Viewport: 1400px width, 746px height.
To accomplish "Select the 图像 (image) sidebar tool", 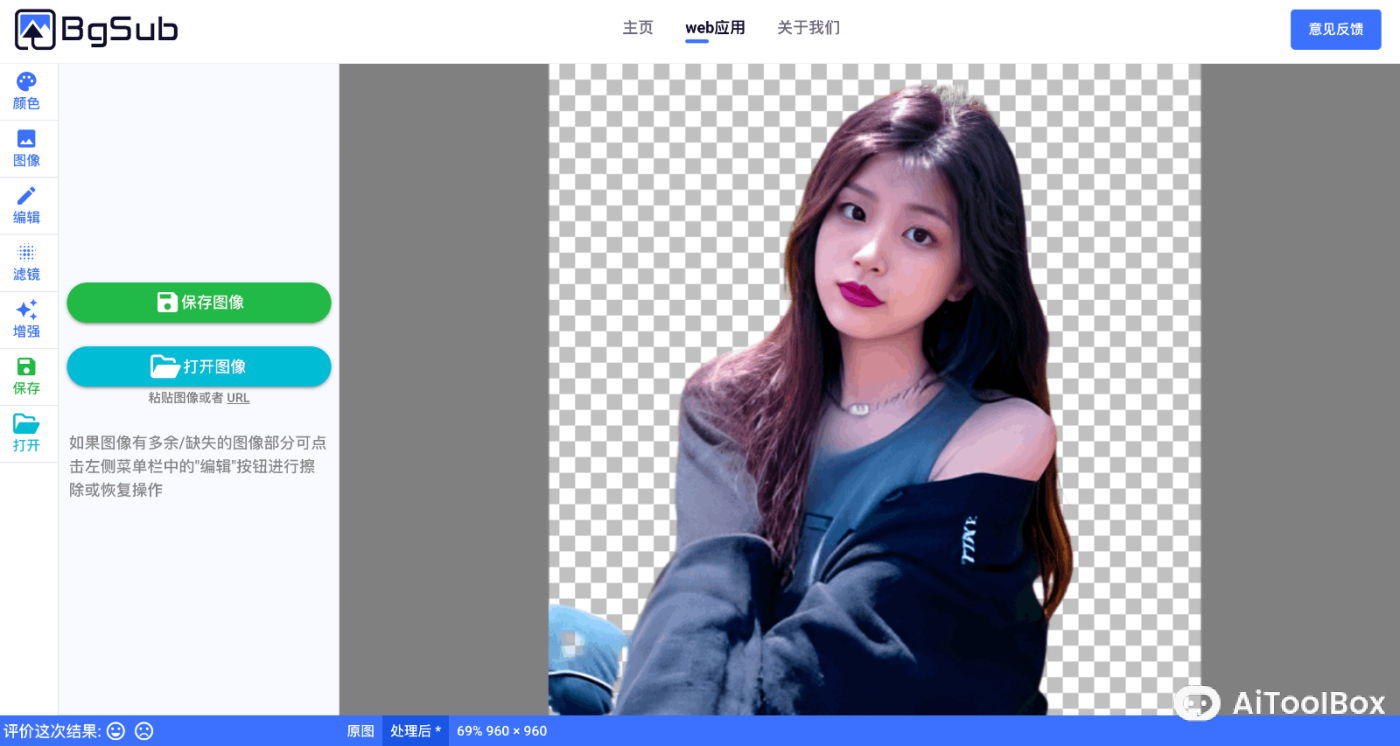I will tap(27, 148).
